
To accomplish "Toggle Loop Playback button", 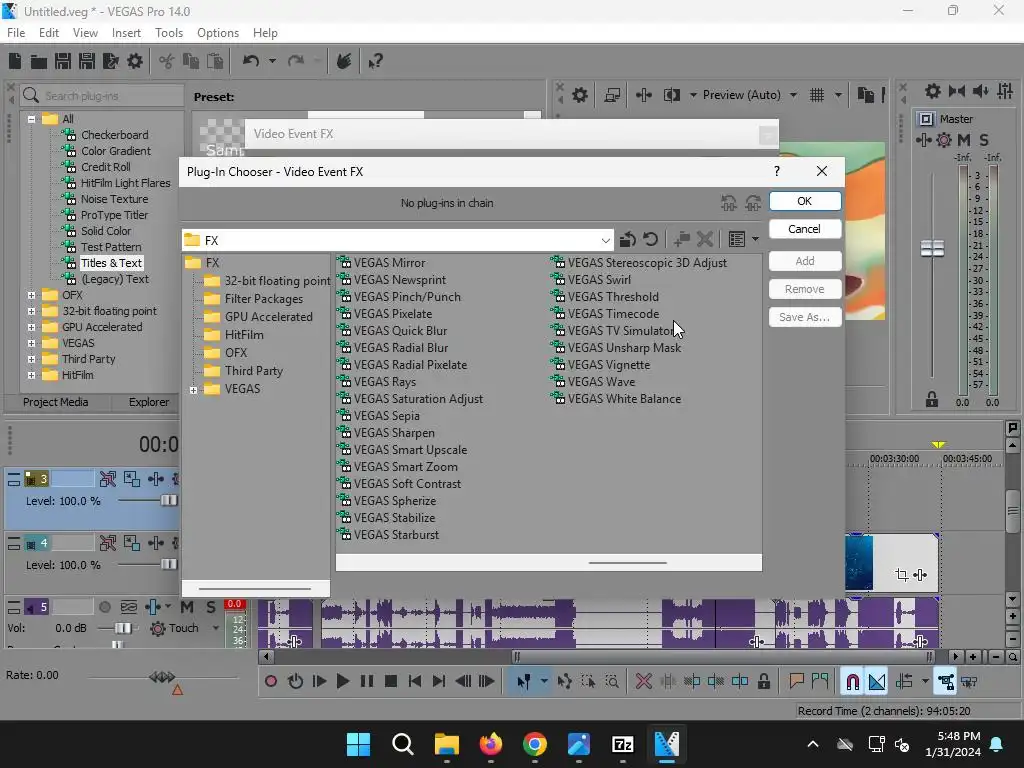I will pos(295,682).
